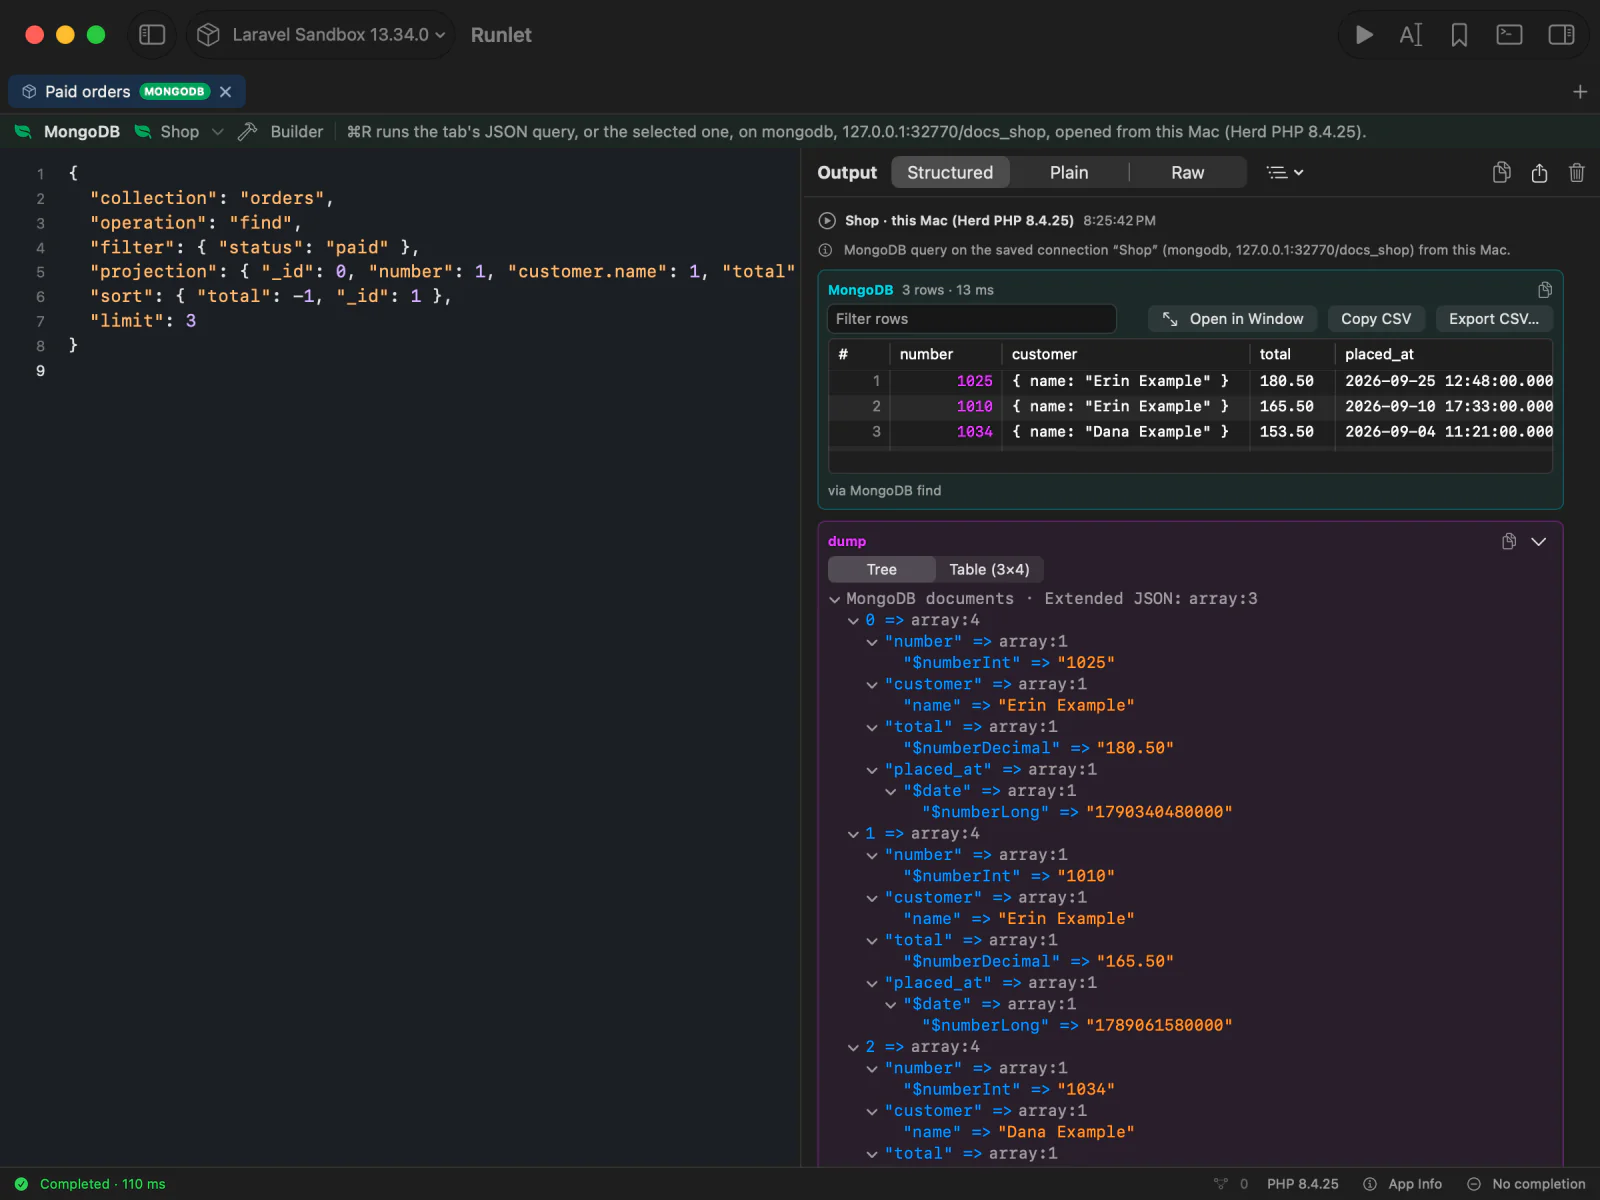
Task: Collapse document 0 array node
Action: tap(853, 621)
